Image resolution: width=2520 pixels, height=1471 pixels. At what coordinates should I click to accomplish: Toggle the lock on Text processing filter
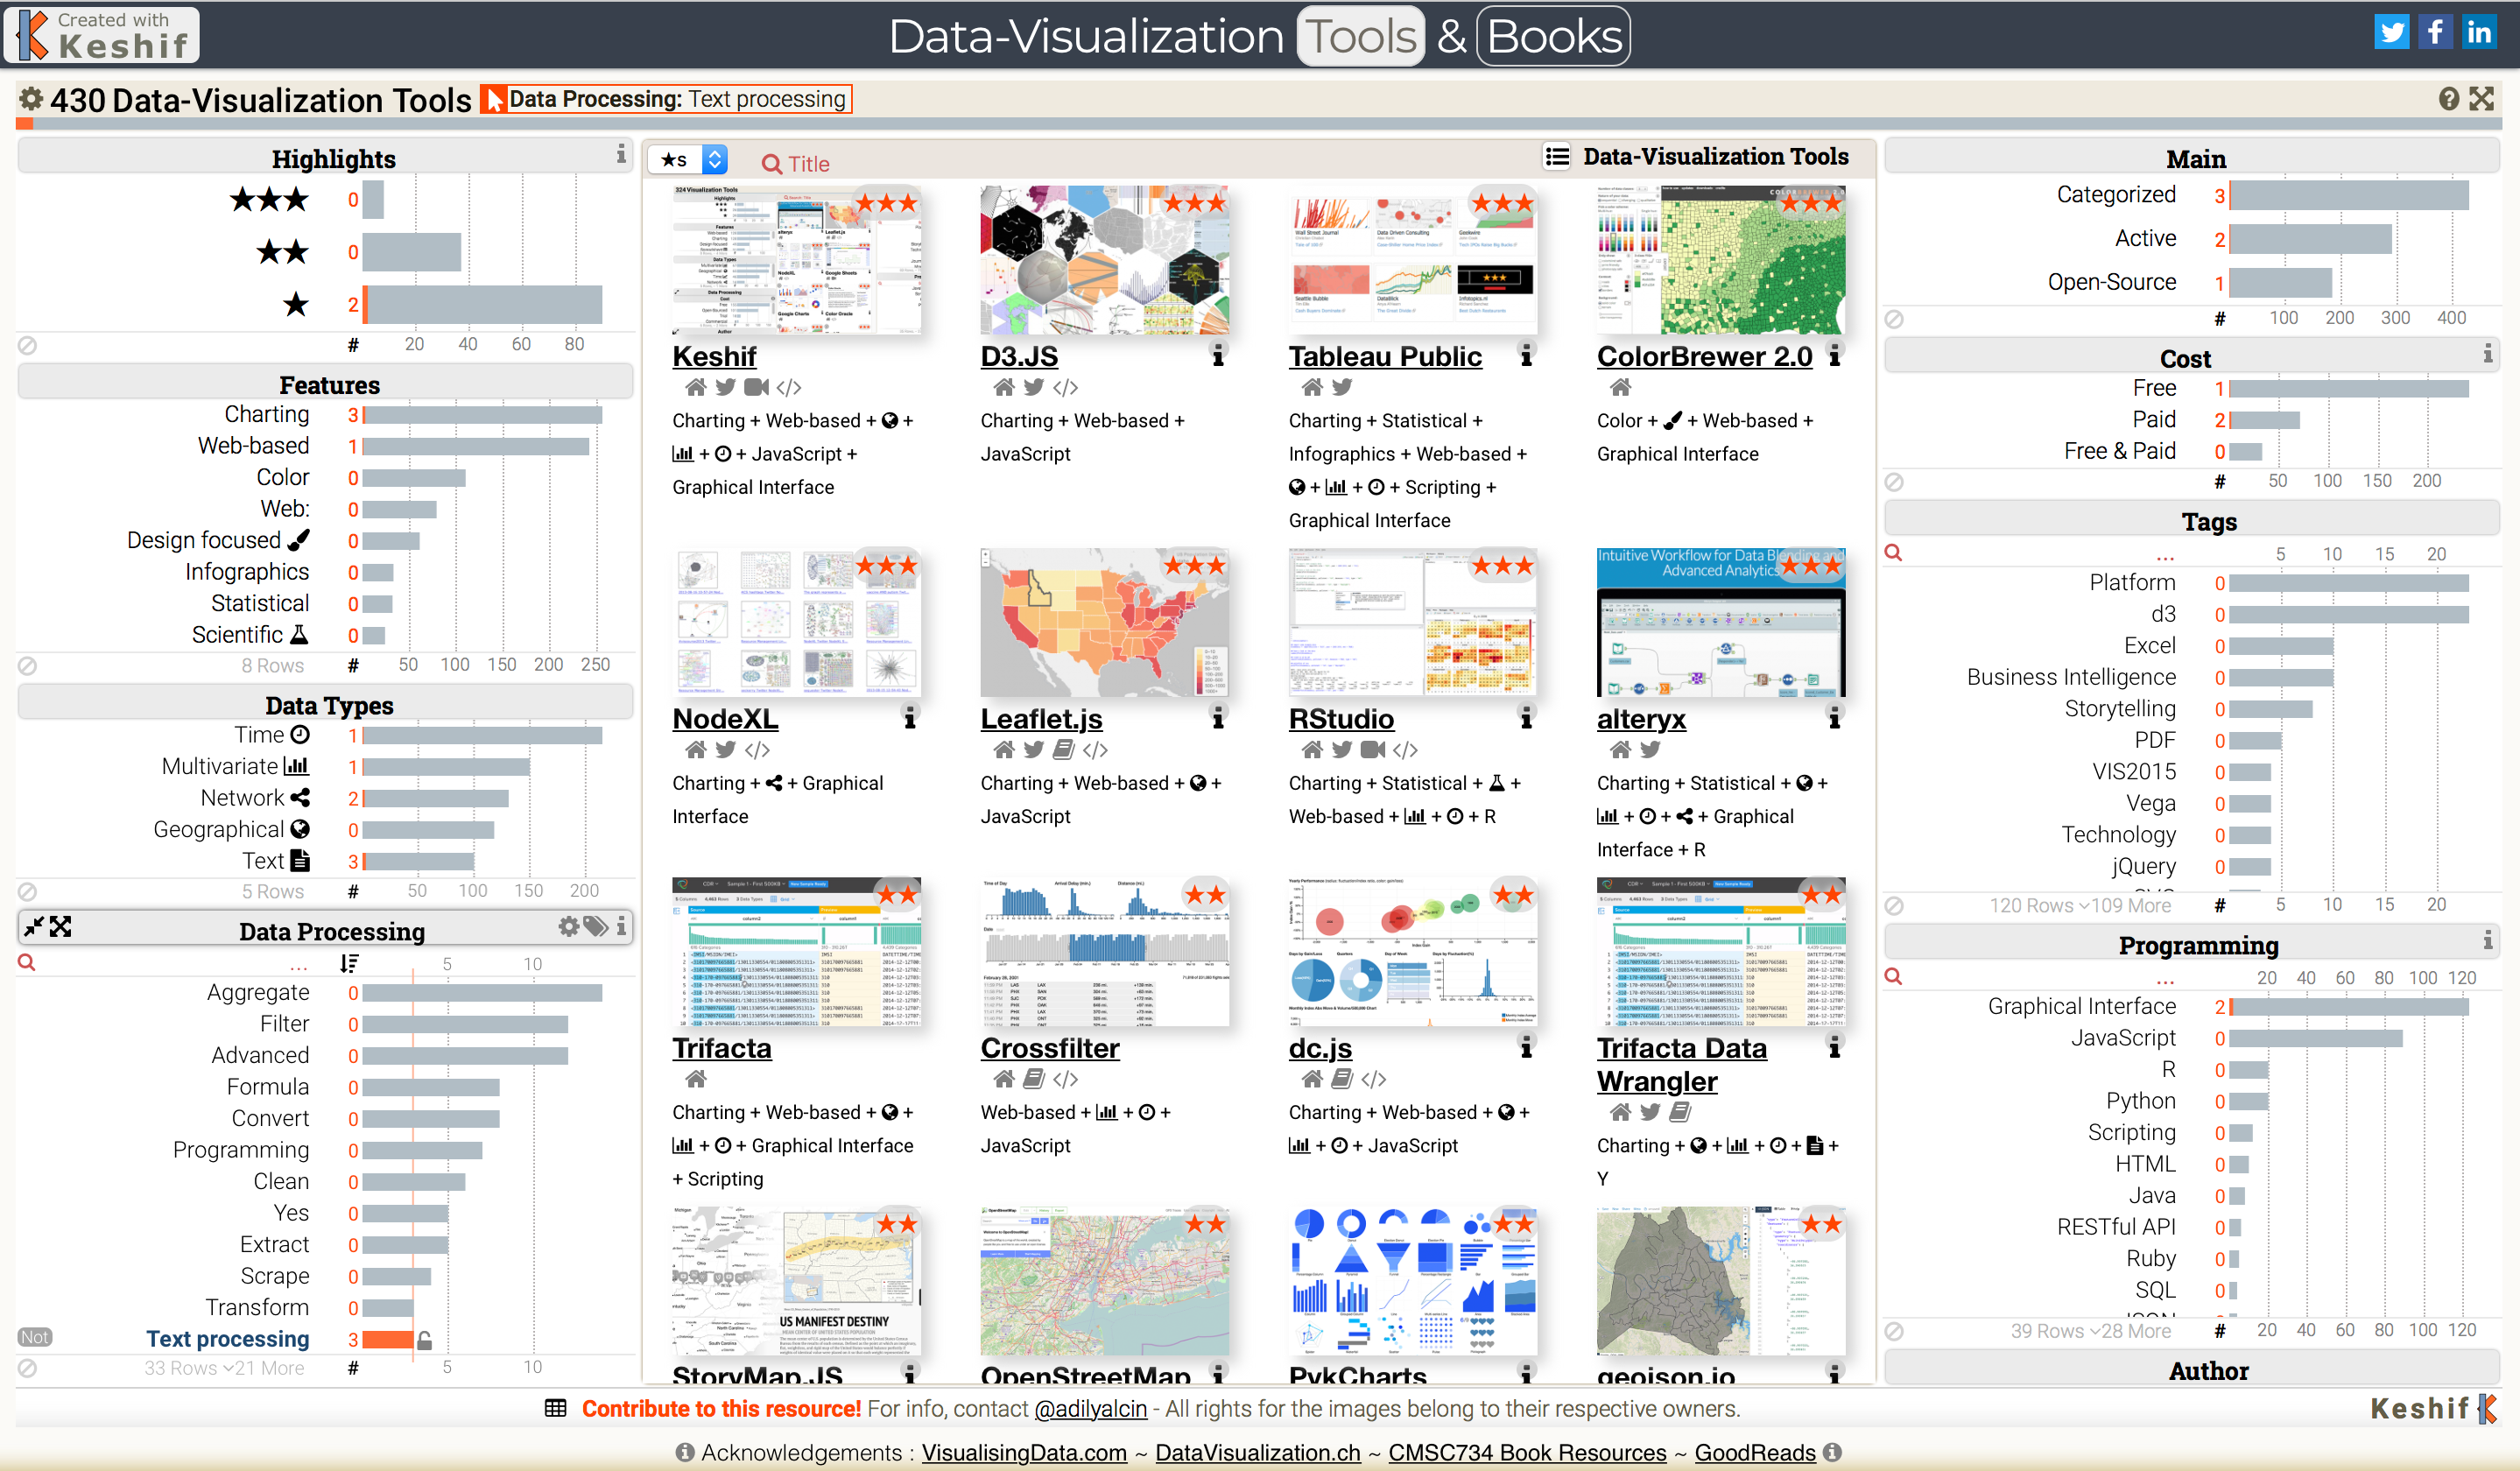click(424, 1340)
